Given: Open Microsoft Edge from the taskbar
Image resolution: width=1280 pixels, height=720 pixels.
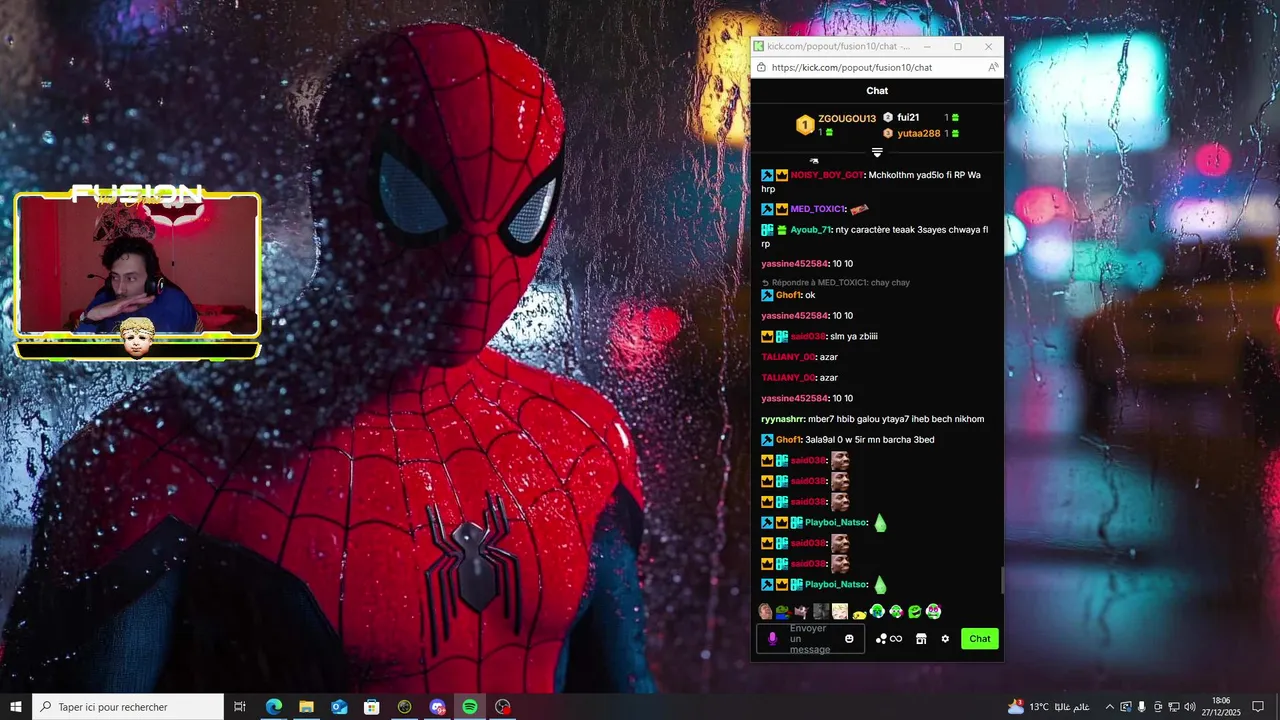Looking at the screenshot, I should tap(273, 707).
